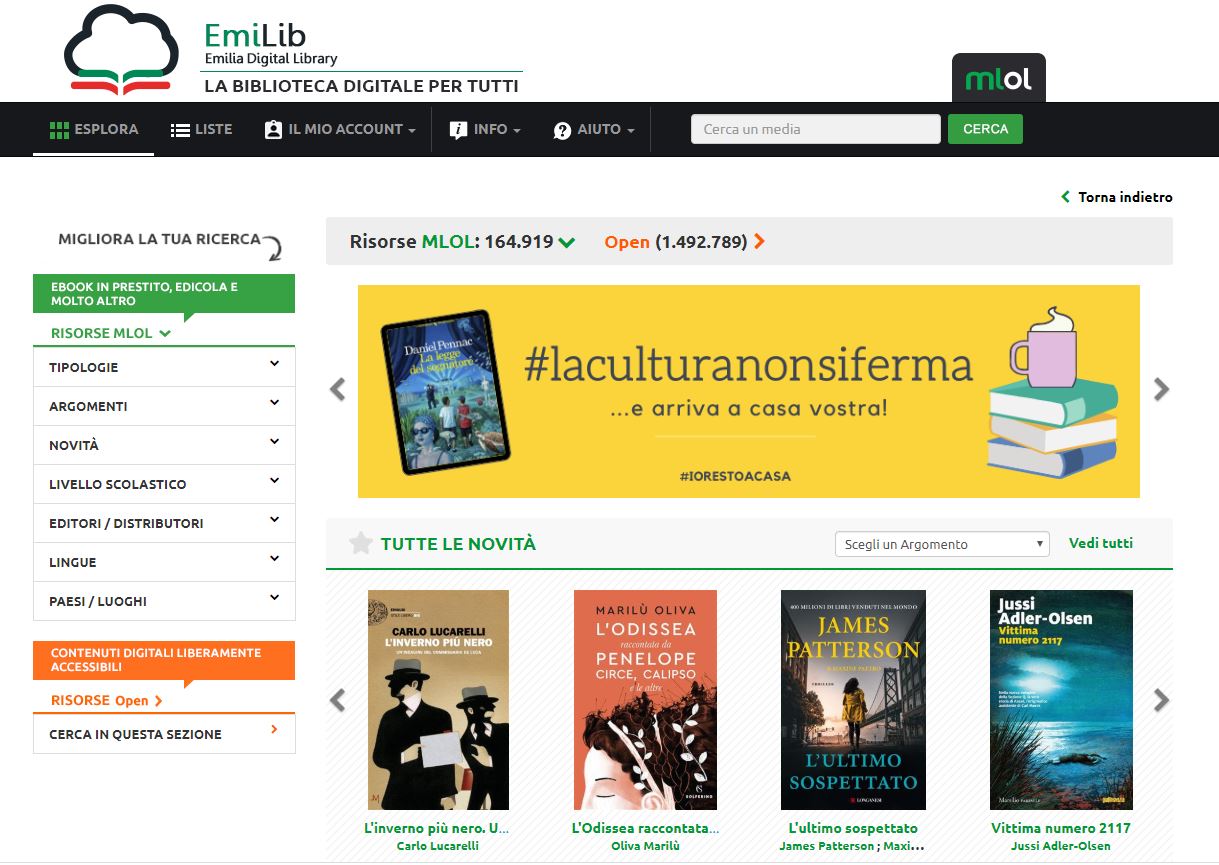Open the Esplora tab

(94, 129)
